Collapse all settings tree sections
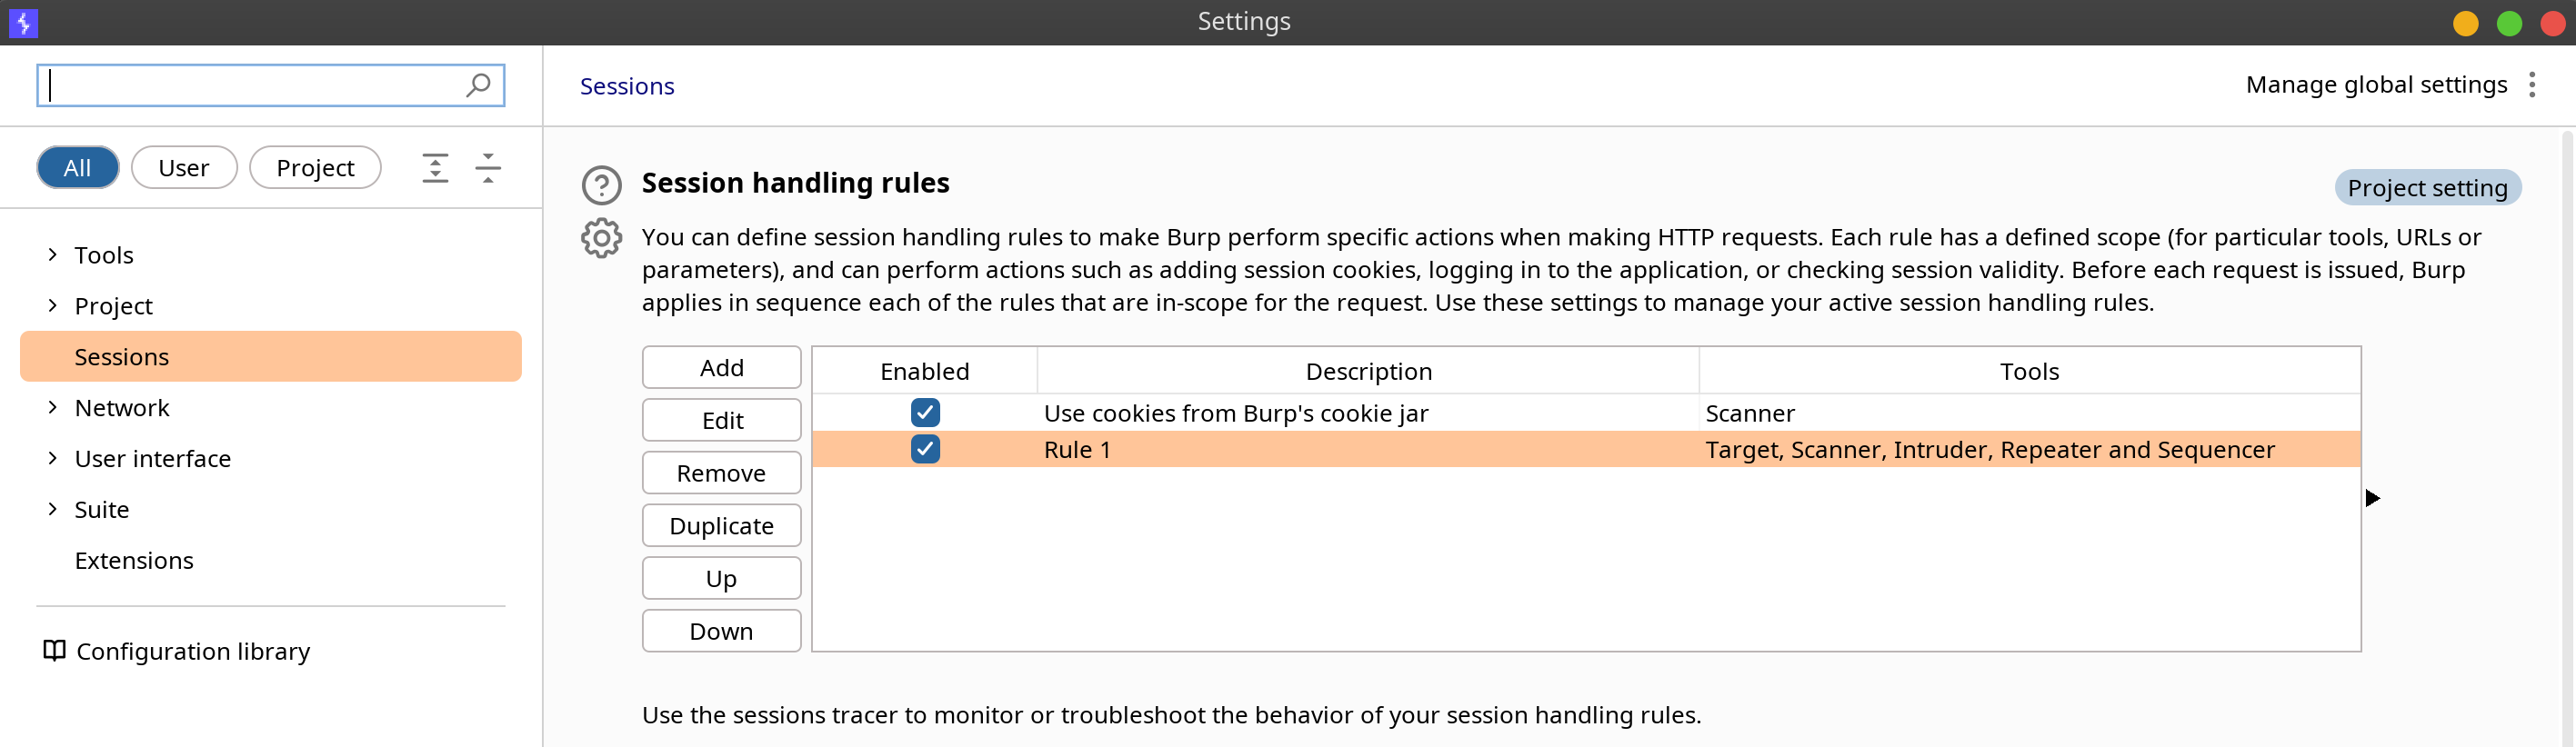Viewport: 2576px width, 747px height. click(x=488, y=168)
